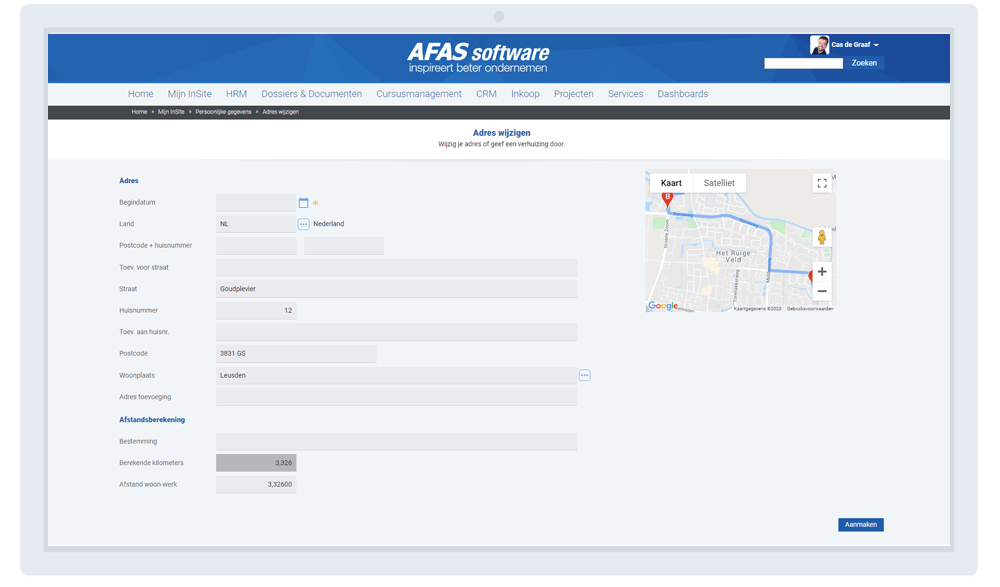The width and height of the screenshot is (1000, 587).
Task: Focus the Toev. voor straat field
Action: pyautogui.click(x=397, y=267)
